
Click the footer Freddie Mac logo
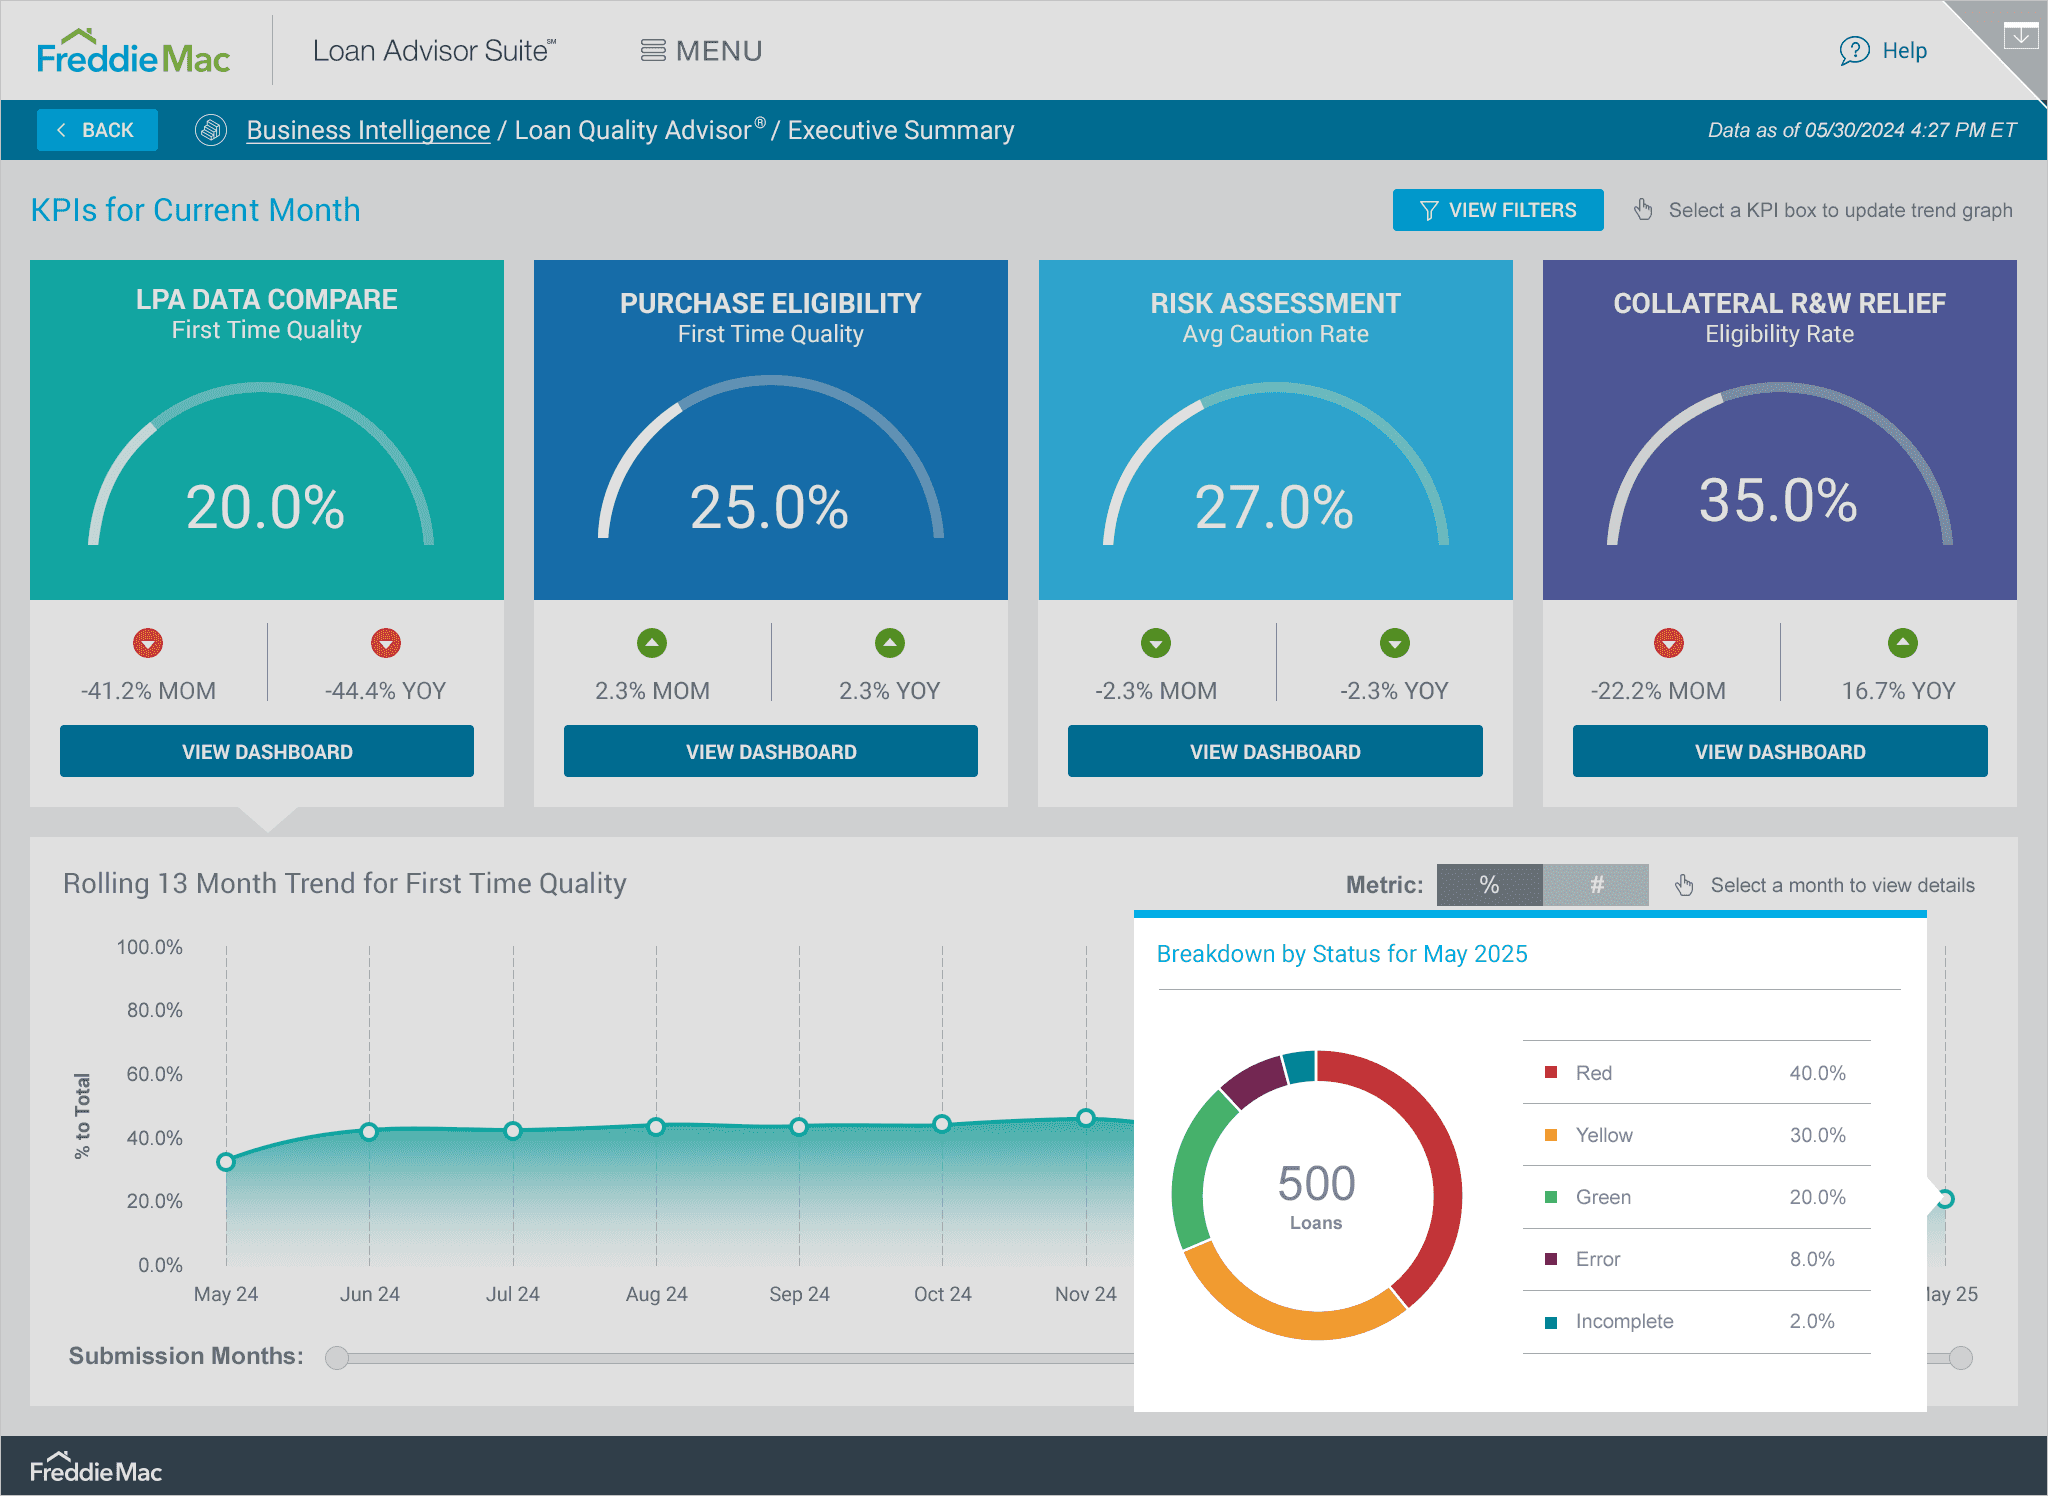point(96,1469)
